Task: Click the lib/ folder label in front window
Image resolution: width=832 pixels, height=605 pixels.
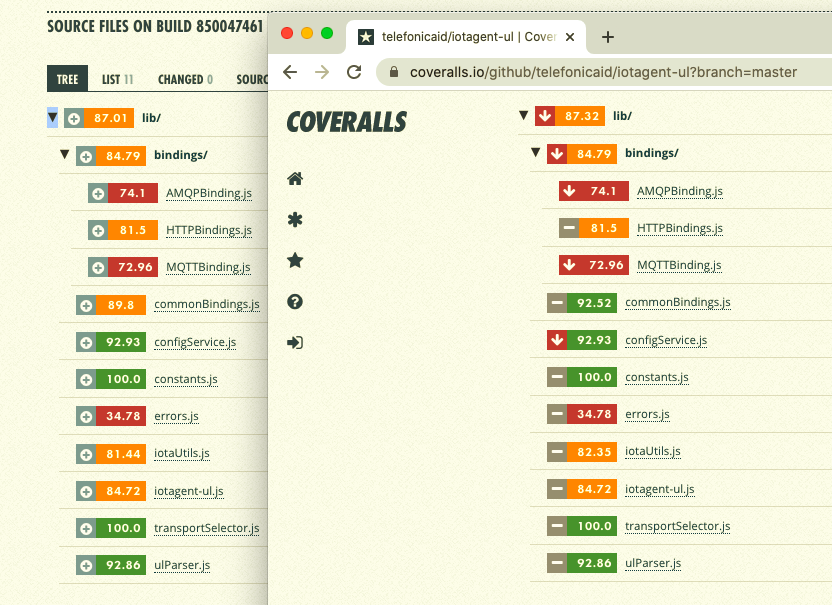Action: coord(622,116)
